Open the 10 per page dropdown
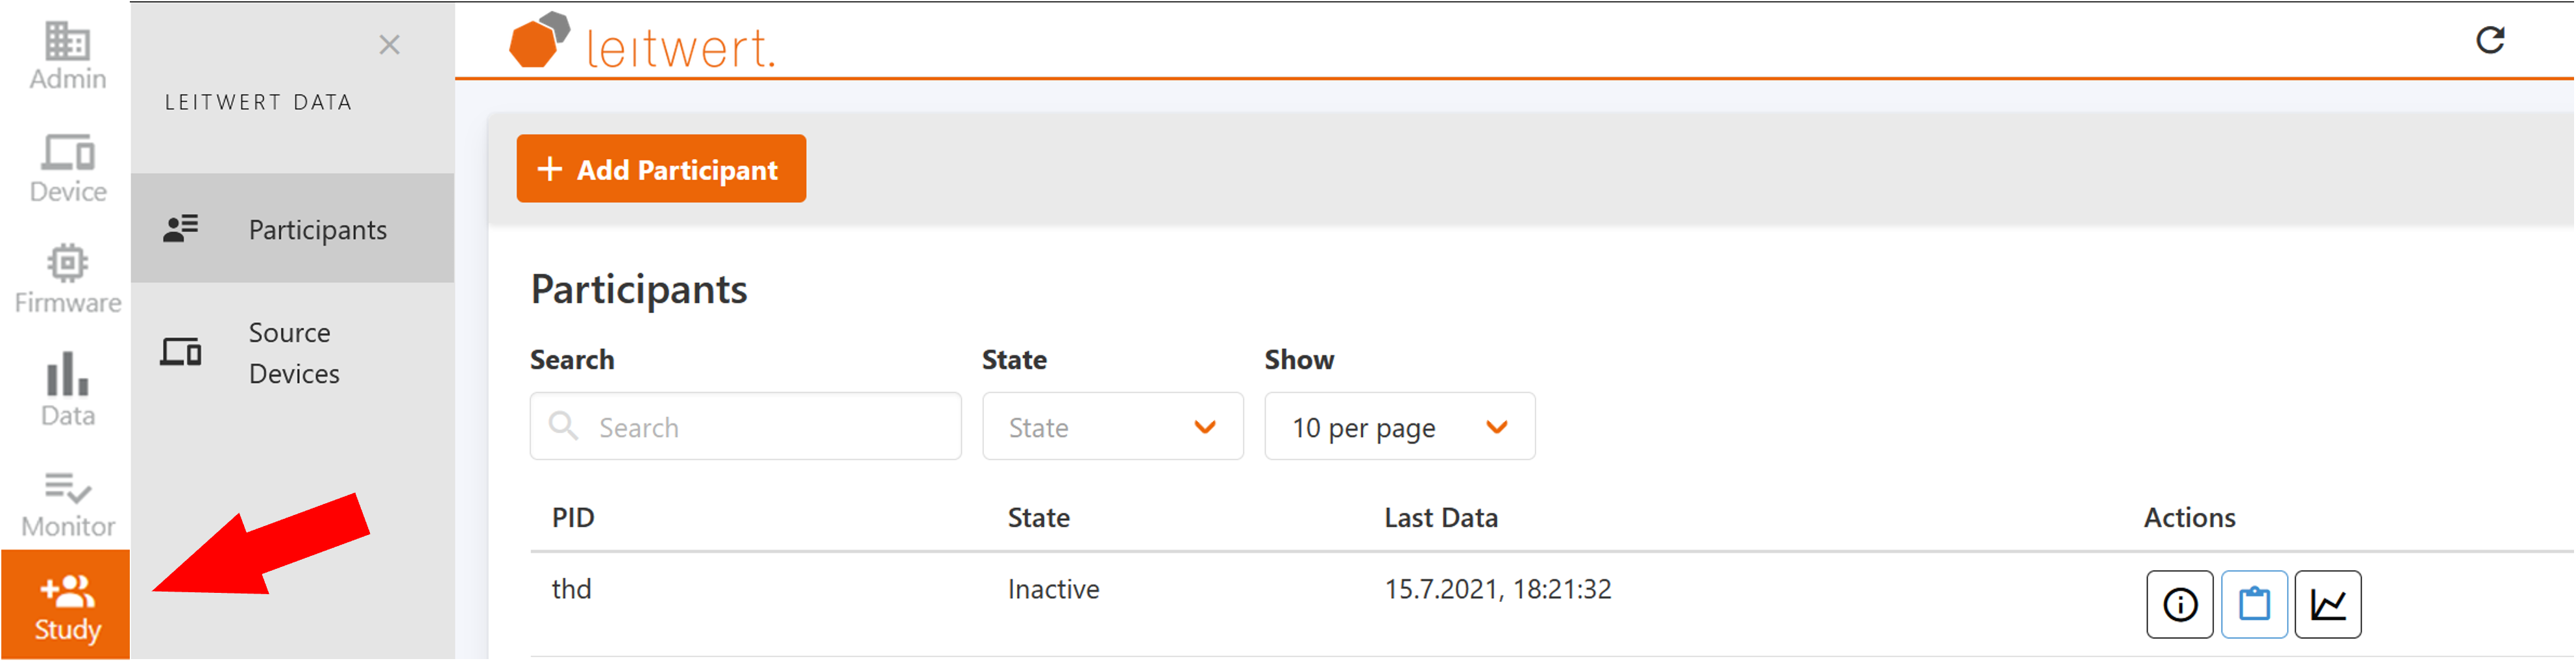The image size is (2576, 663). click(x=1398, y=427)
